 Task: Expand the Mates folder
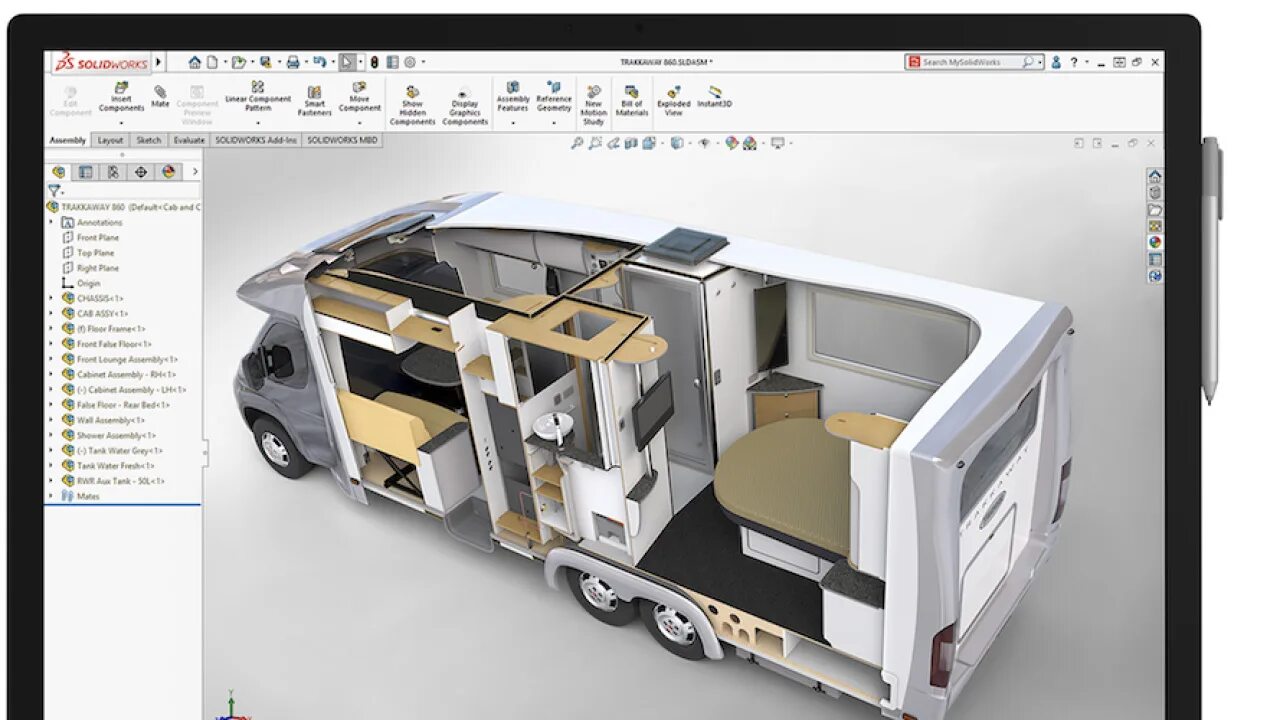pyautogui.click(x=52, y=496)
